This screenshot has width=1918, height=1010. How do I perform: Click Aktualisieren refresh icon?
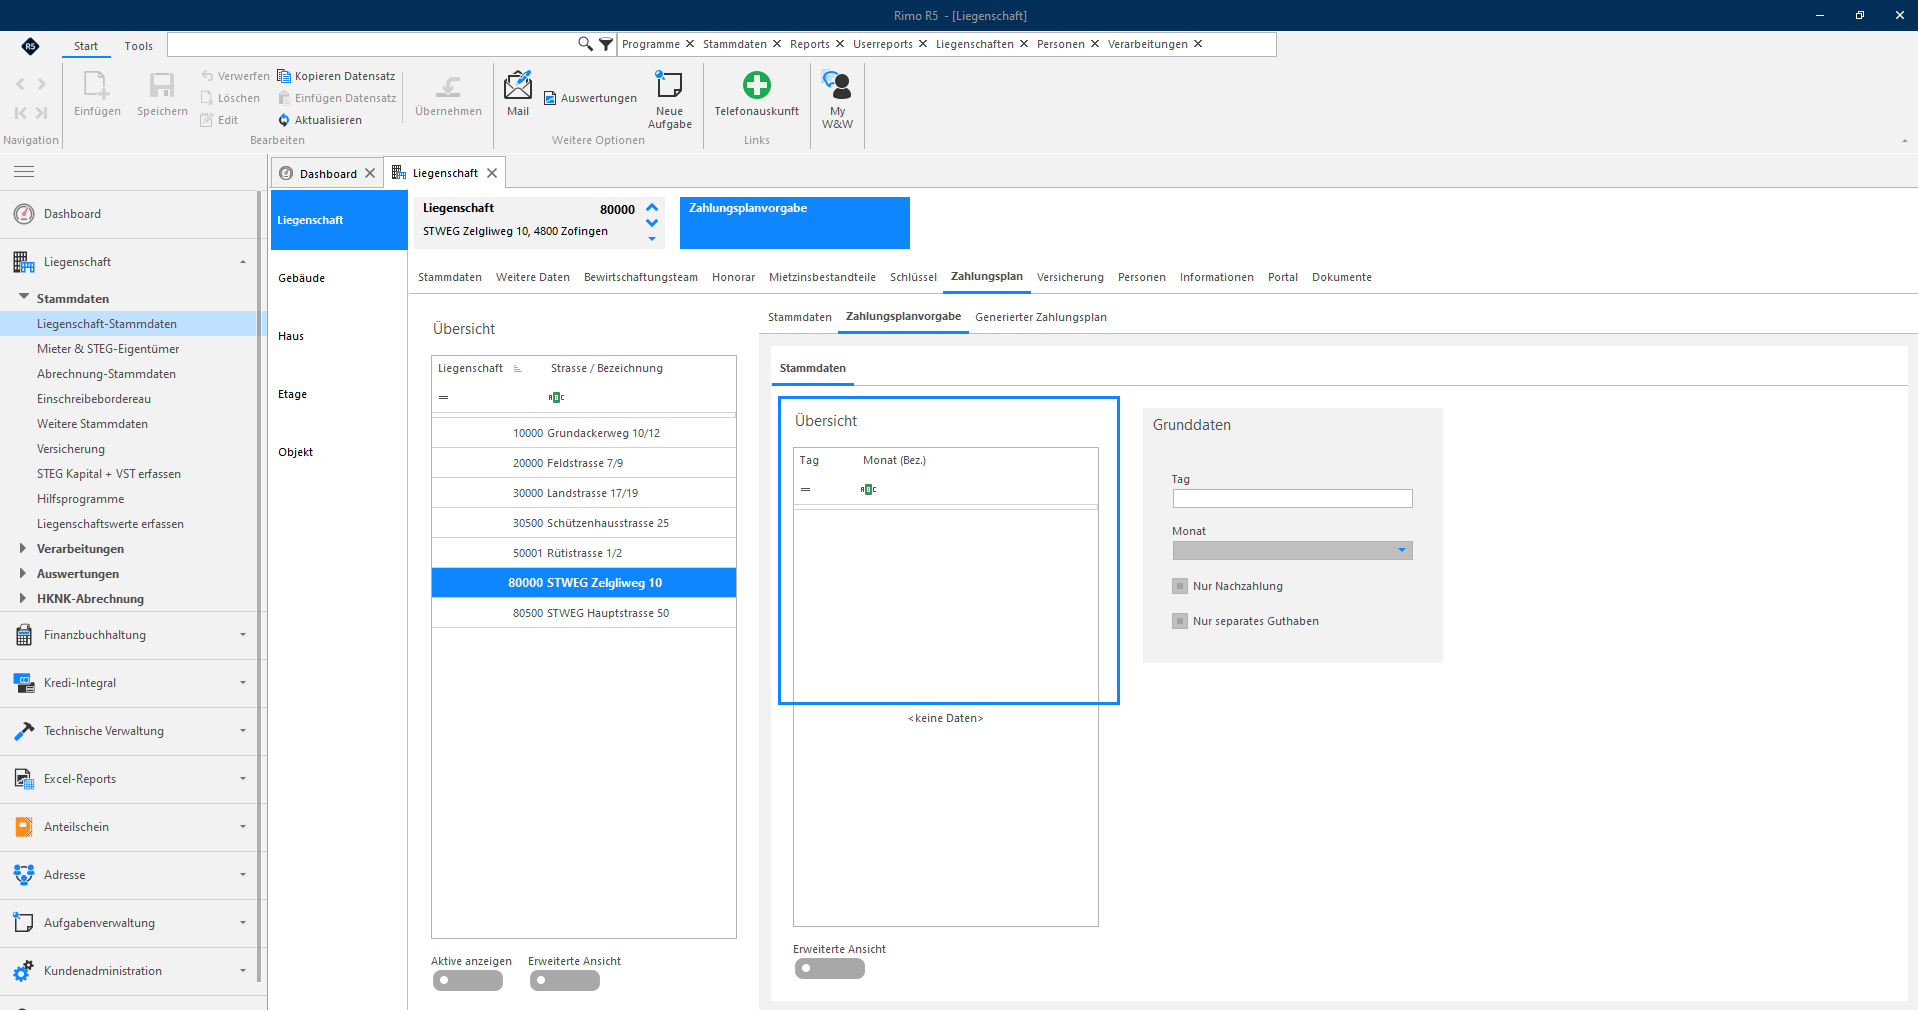[284, 120]
